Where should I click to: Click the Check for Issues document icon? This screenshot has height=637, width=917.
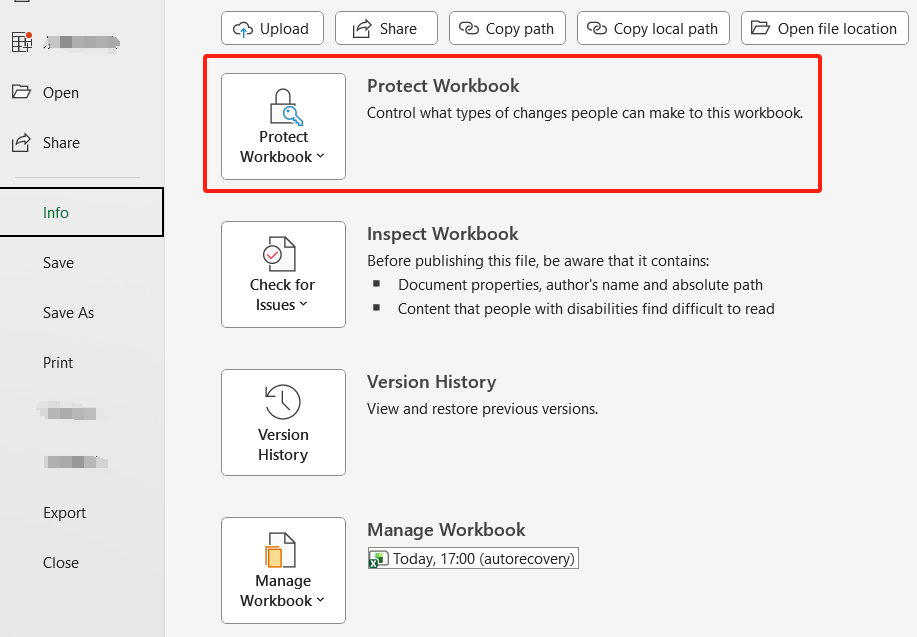pos(280,254)
